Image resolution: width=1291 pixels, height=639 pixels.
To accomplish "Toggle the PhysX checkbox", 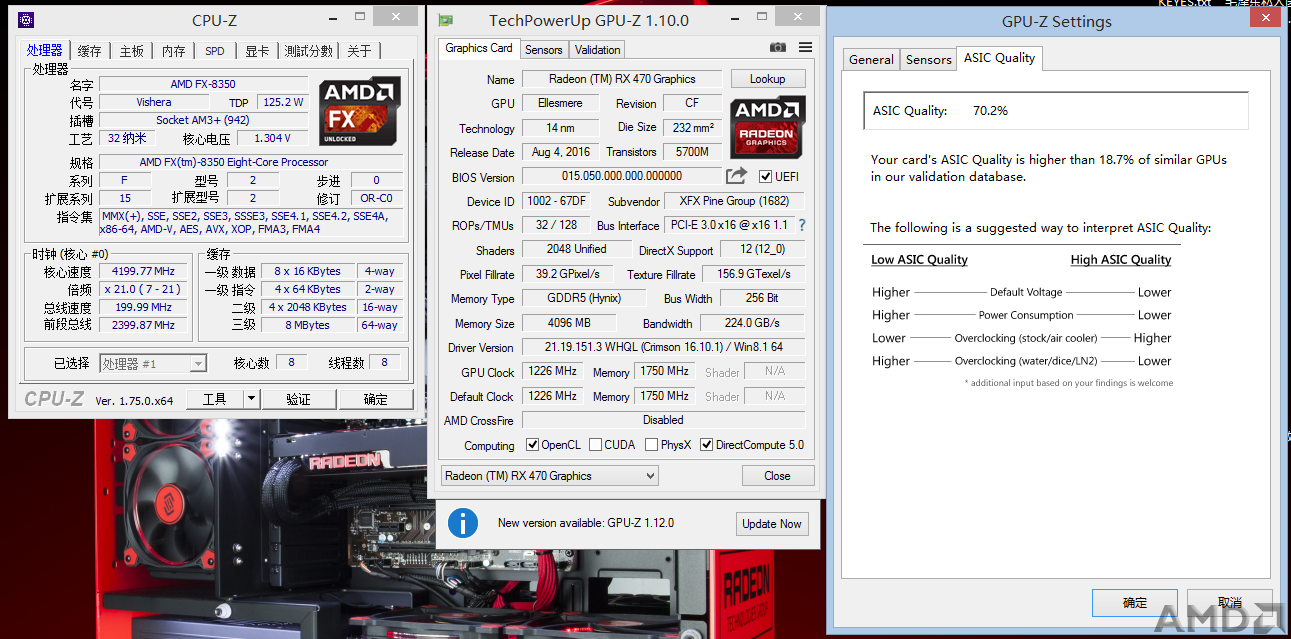I will pos(651,445).
